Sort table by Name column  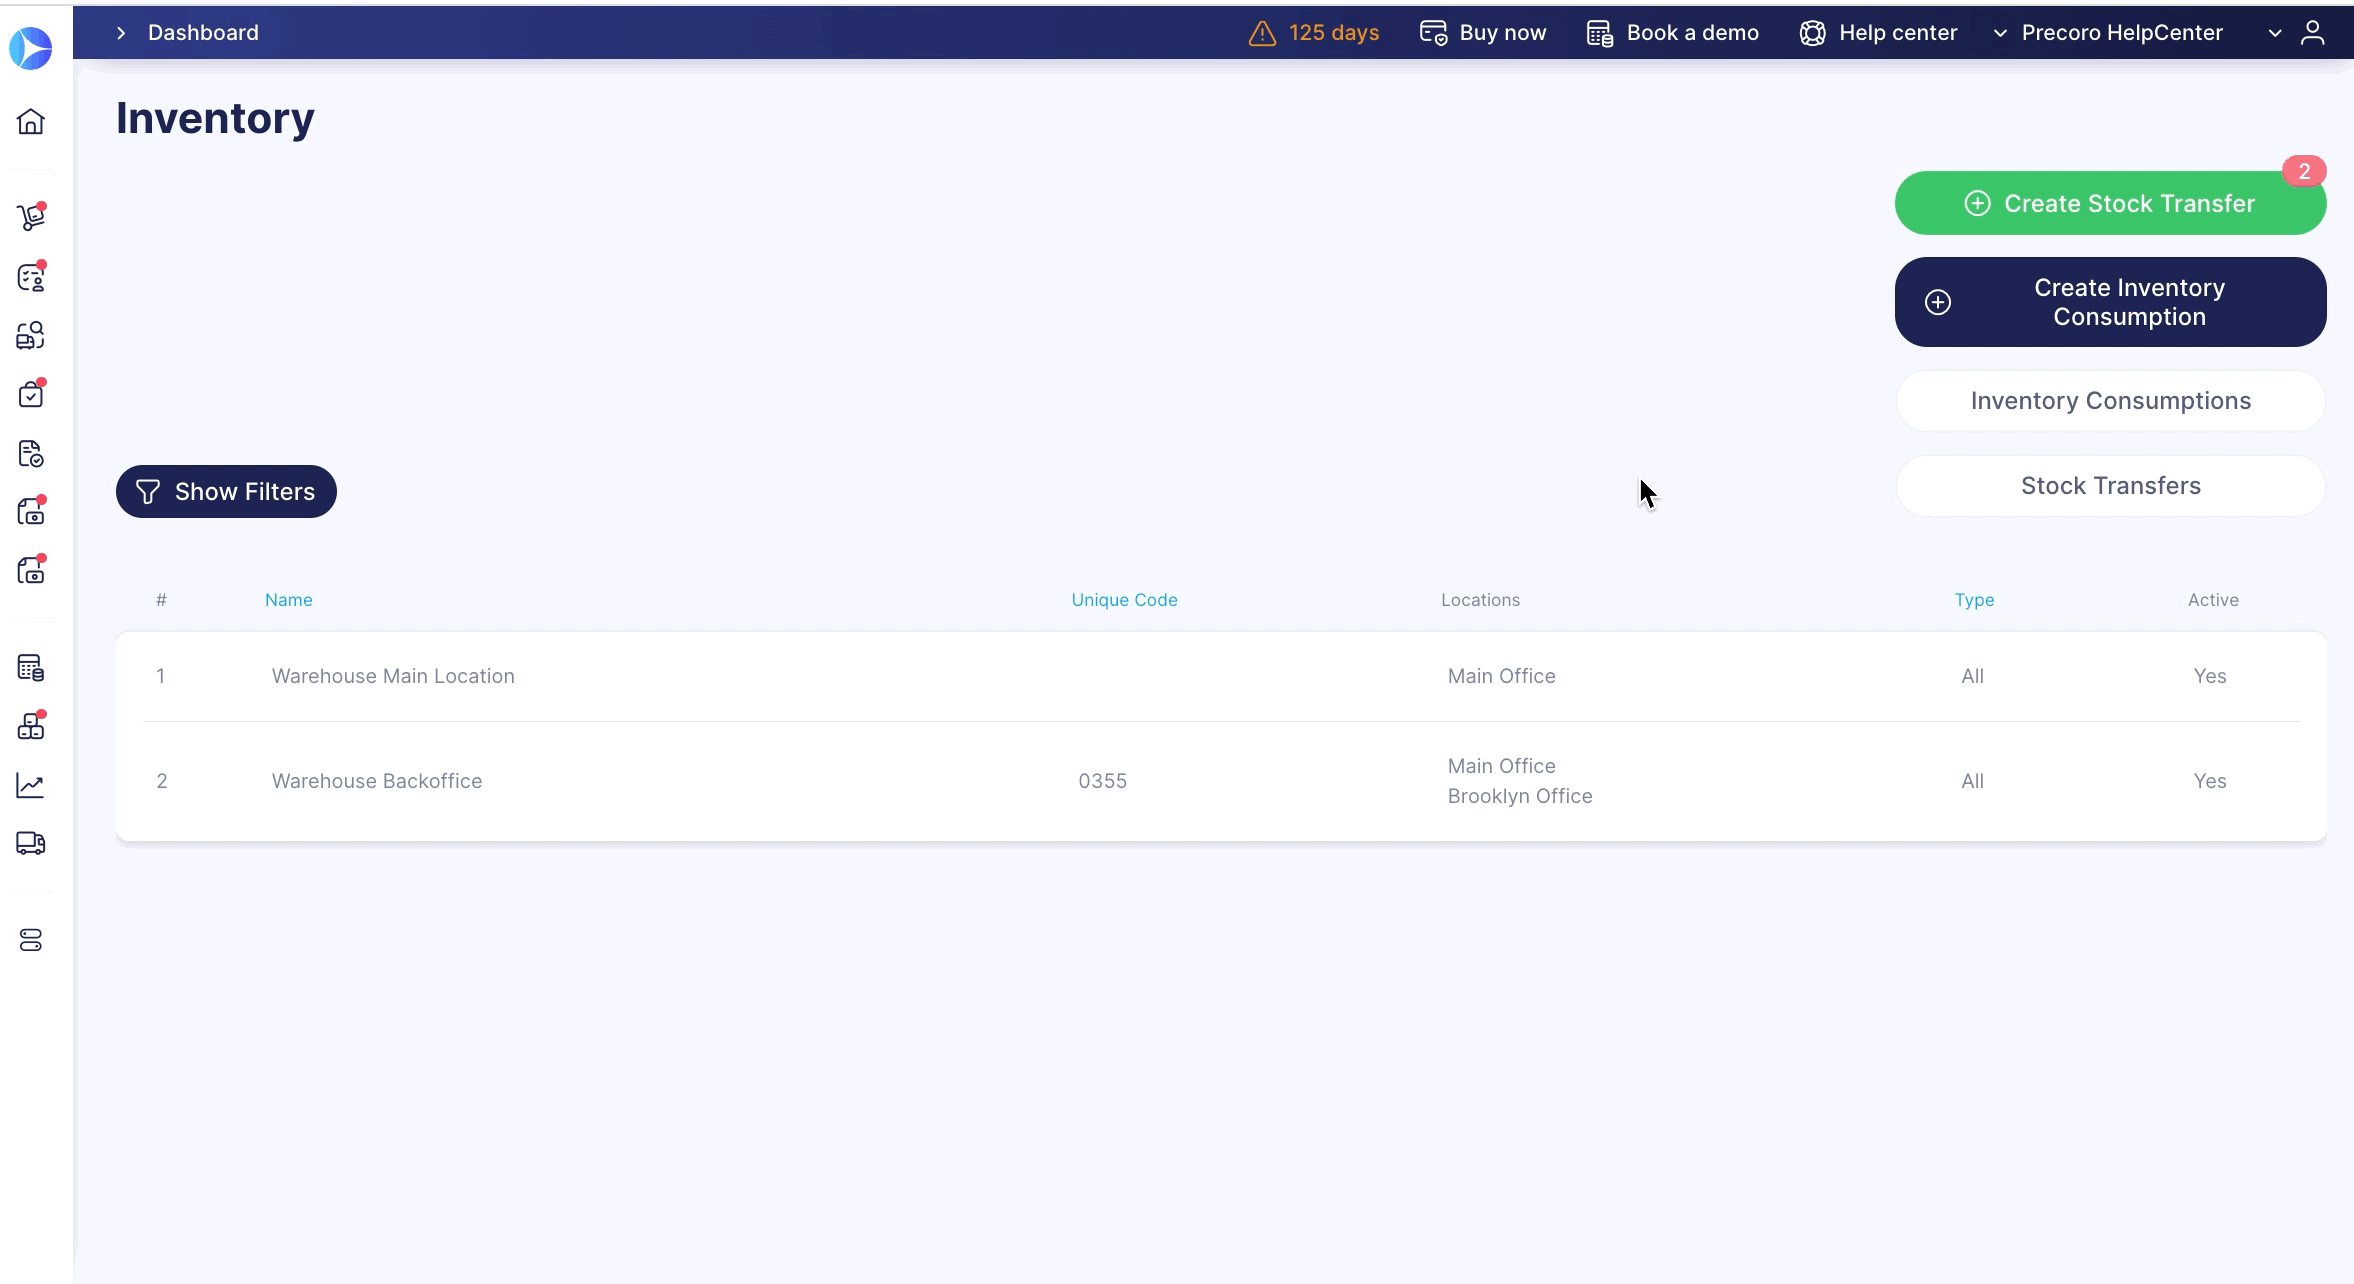[289, 600]
